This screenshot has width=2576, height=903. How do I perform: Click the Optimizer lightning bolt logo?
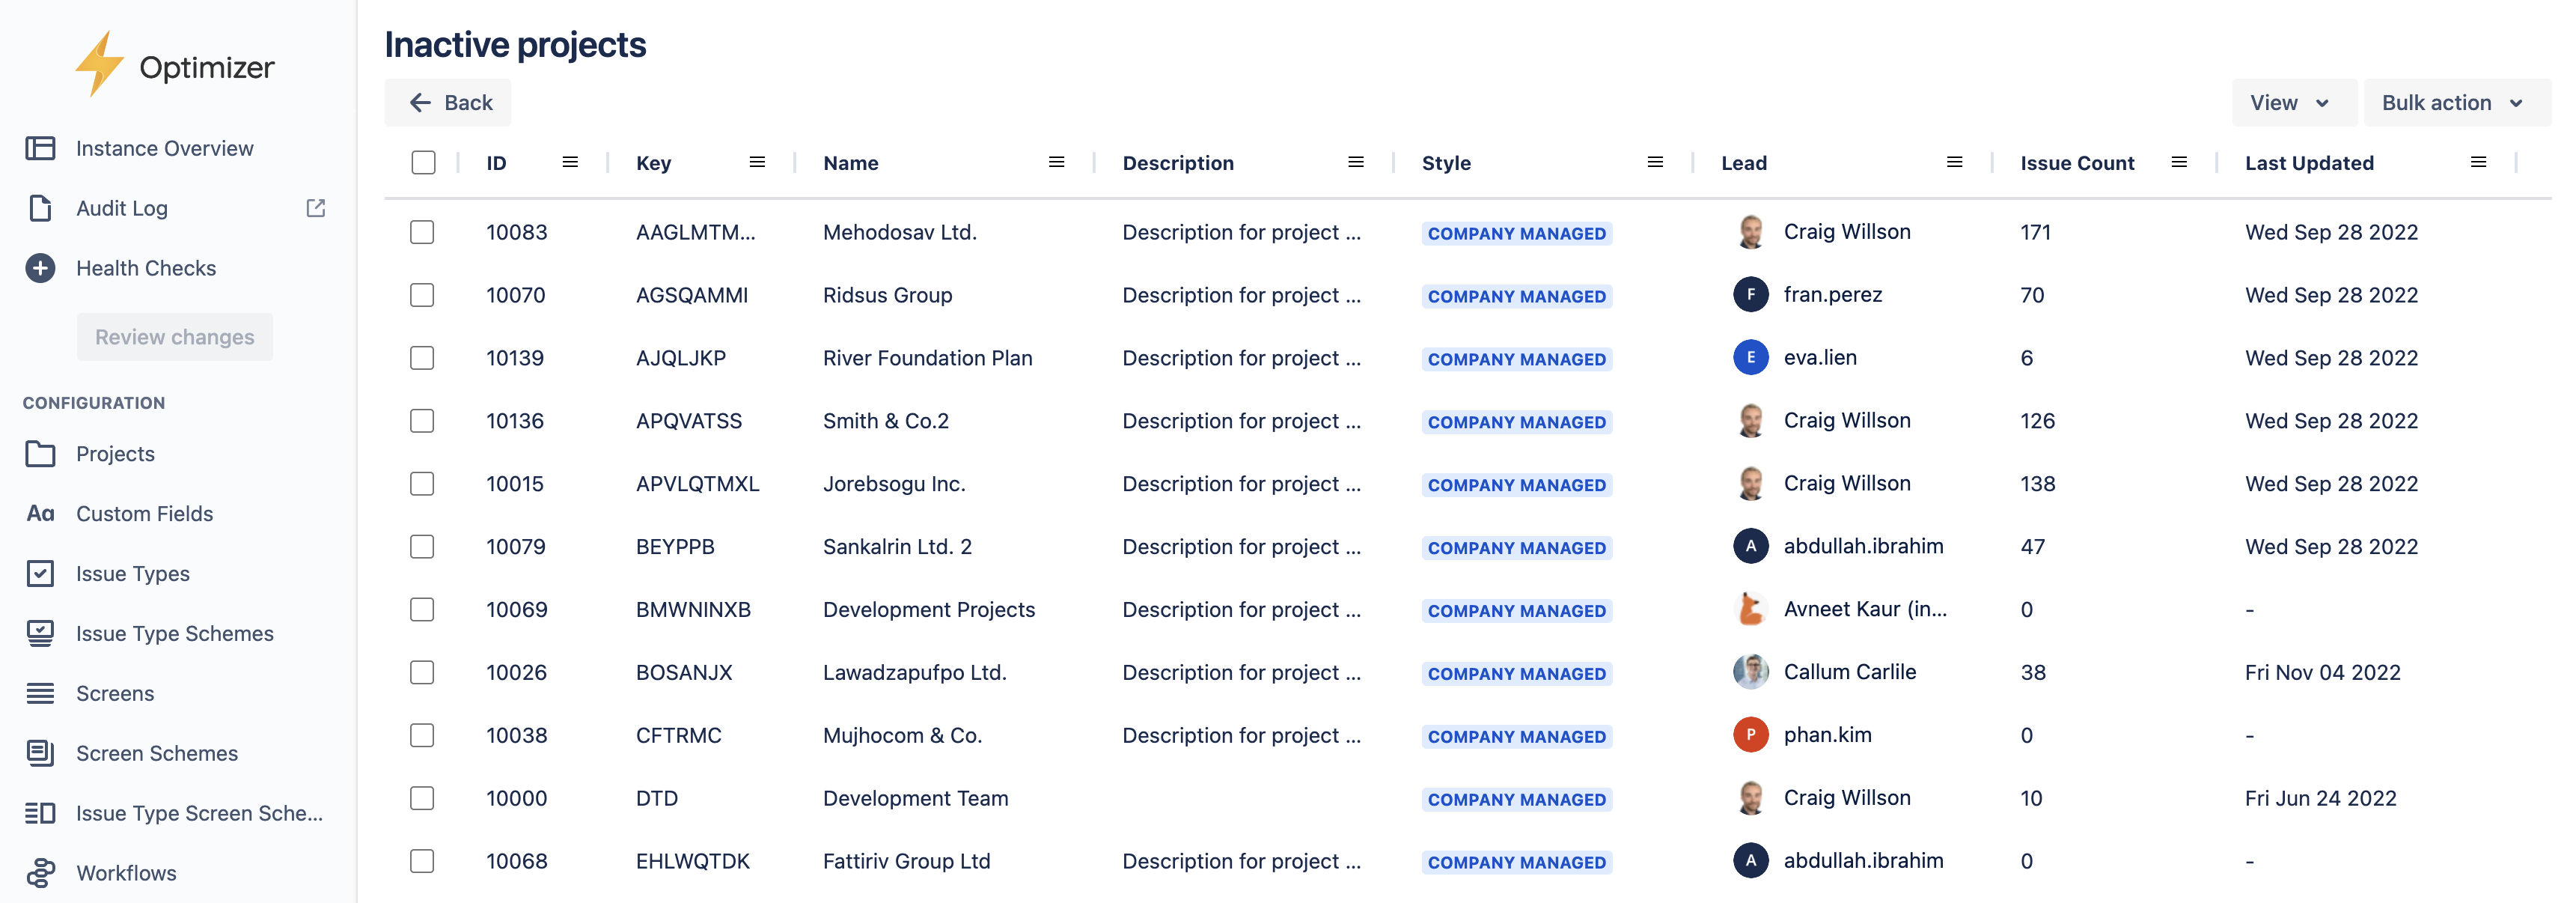click(100, 65)
